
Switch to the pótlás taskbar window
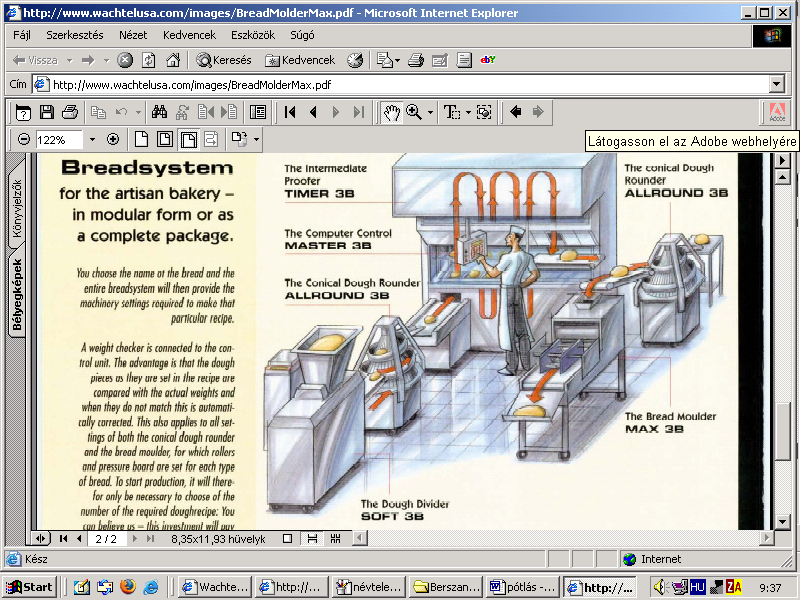pyautogui.click(x=523, y=587)
